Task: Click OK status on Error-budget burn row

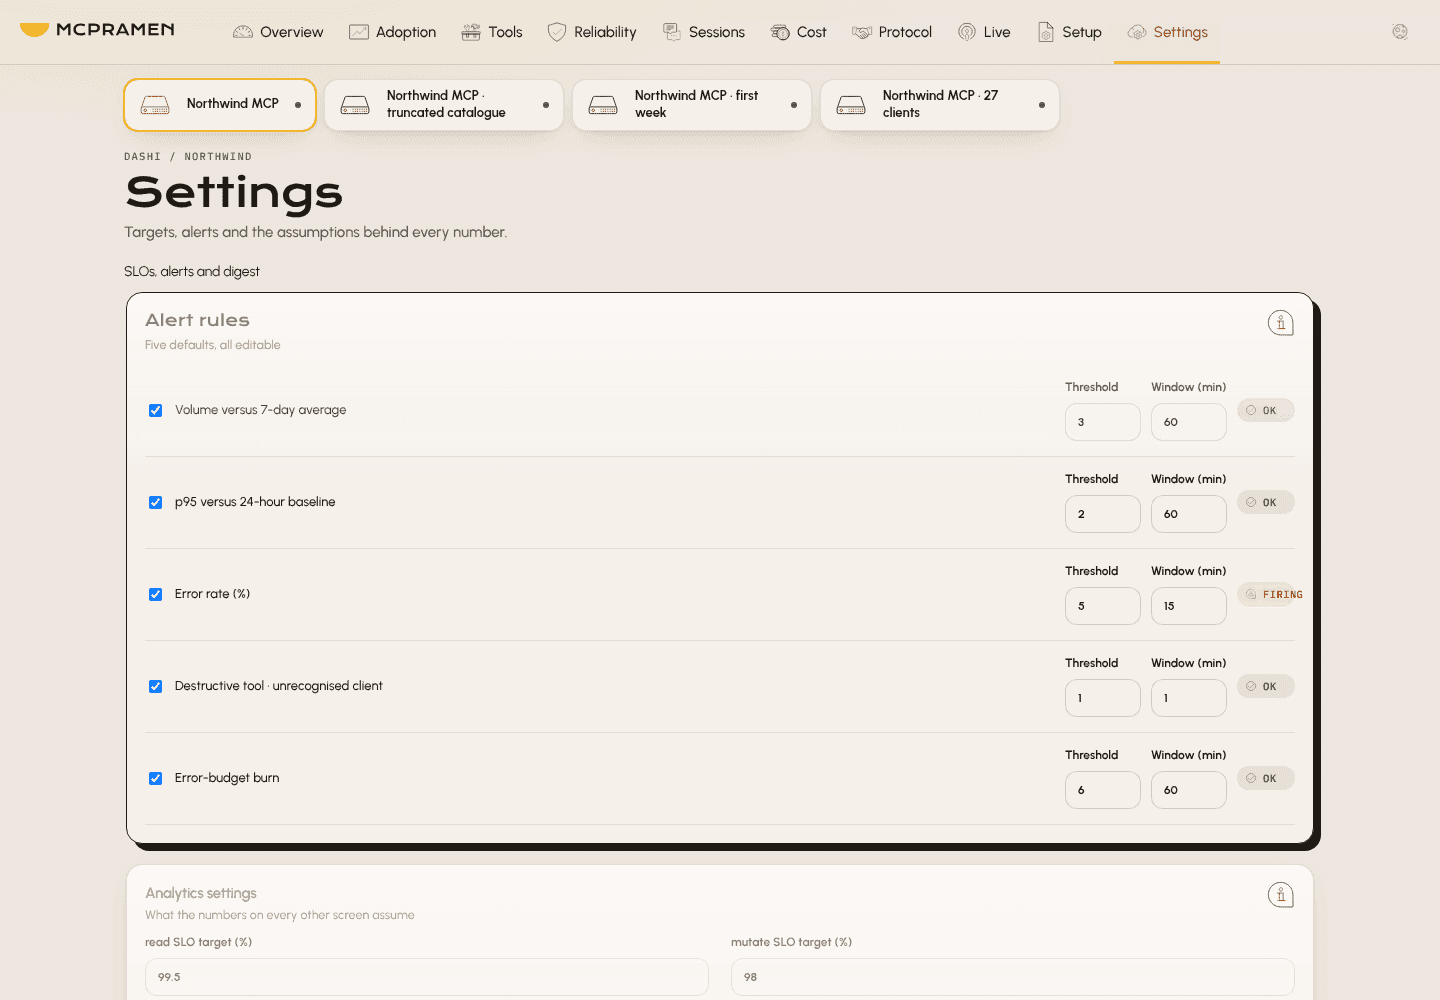Action: (1266, 778)
